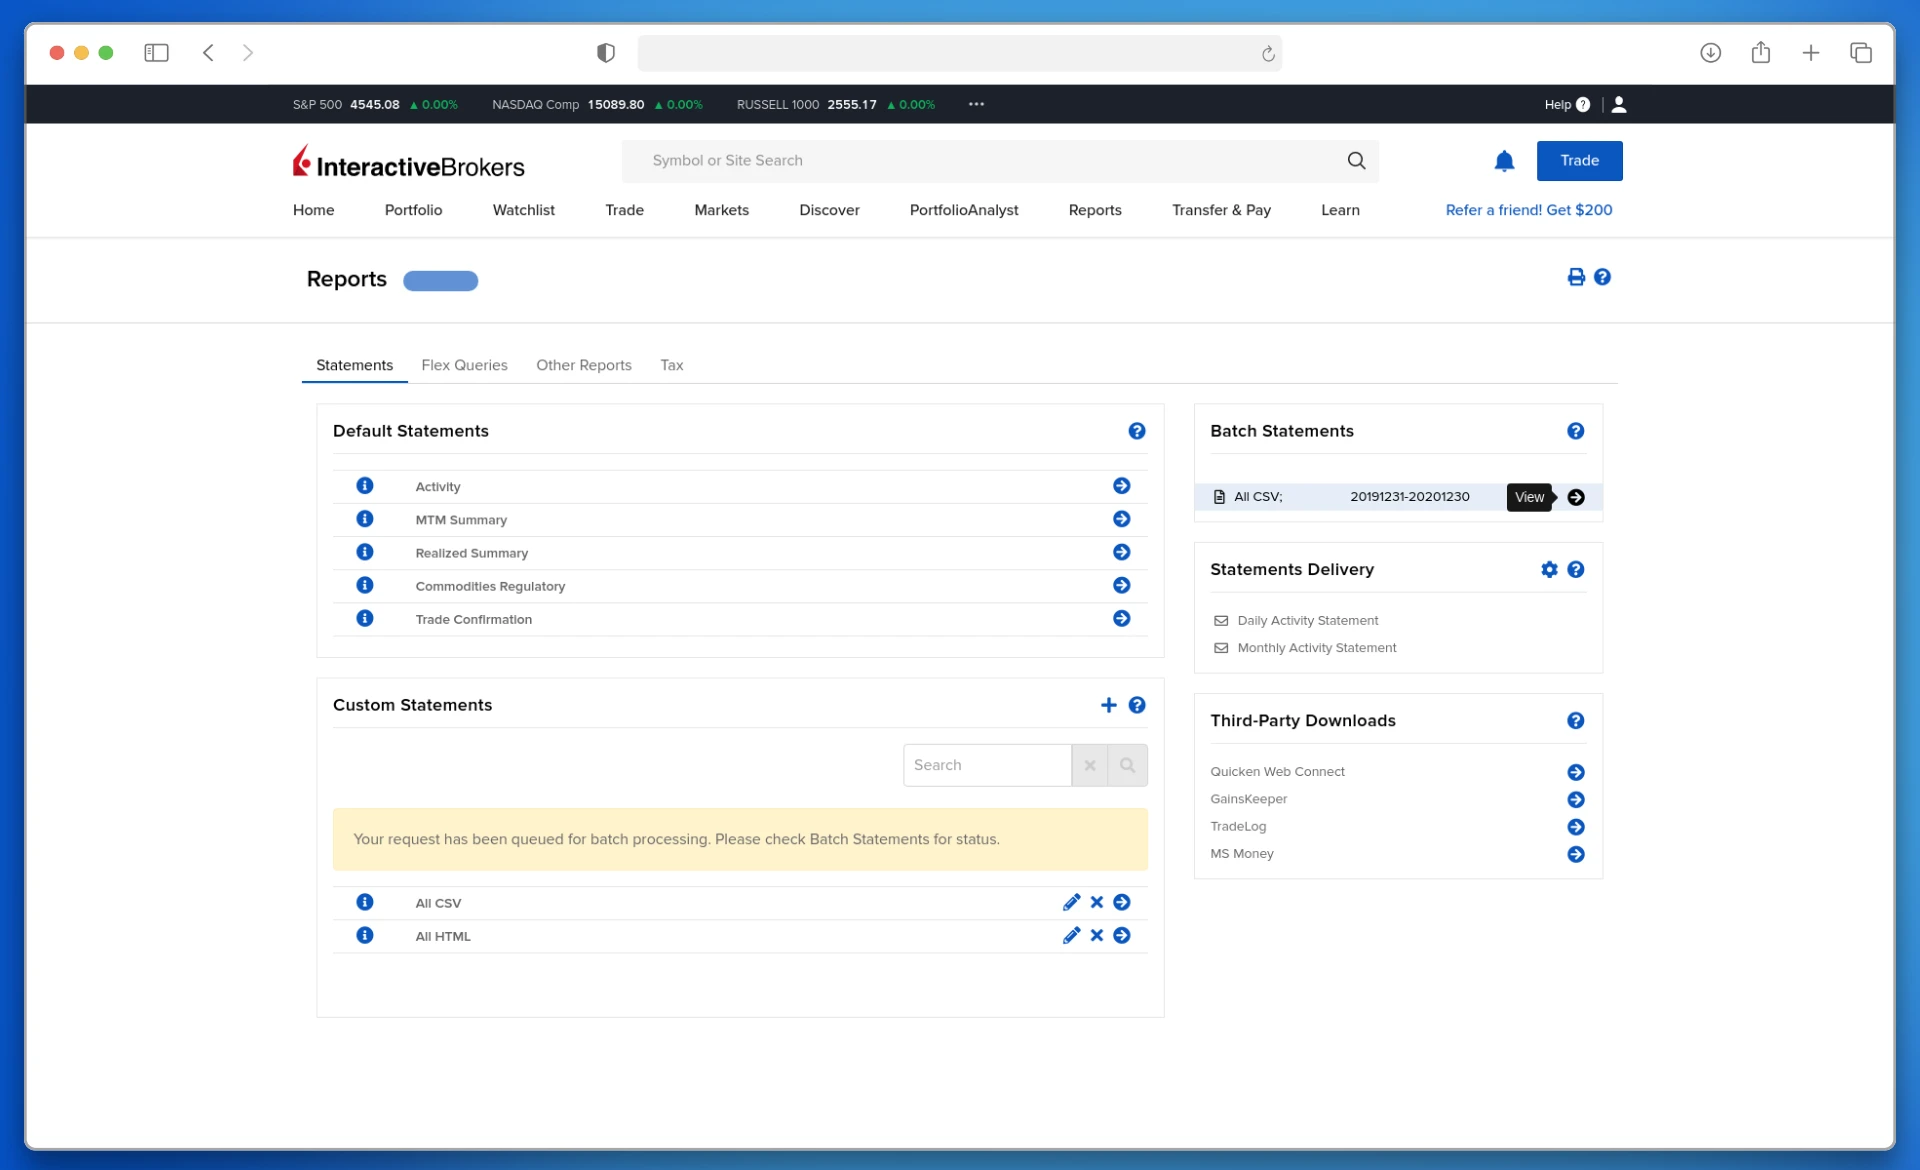Show info for MTM Summary statement
This screenshot has width=1920, height=1170.
tap(365, 519)
